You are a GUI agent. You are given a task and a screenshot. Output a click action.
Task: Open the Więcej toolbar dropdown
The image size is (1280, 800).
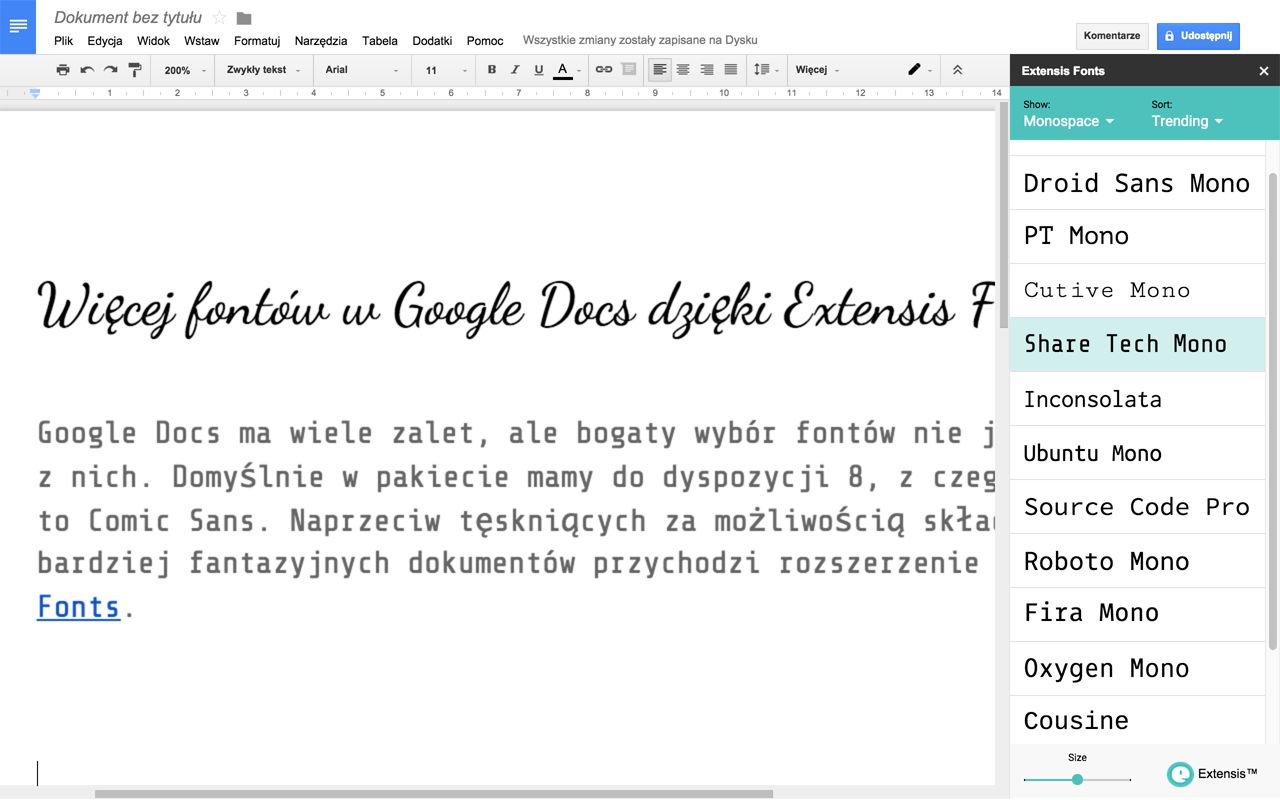point(817,70)
